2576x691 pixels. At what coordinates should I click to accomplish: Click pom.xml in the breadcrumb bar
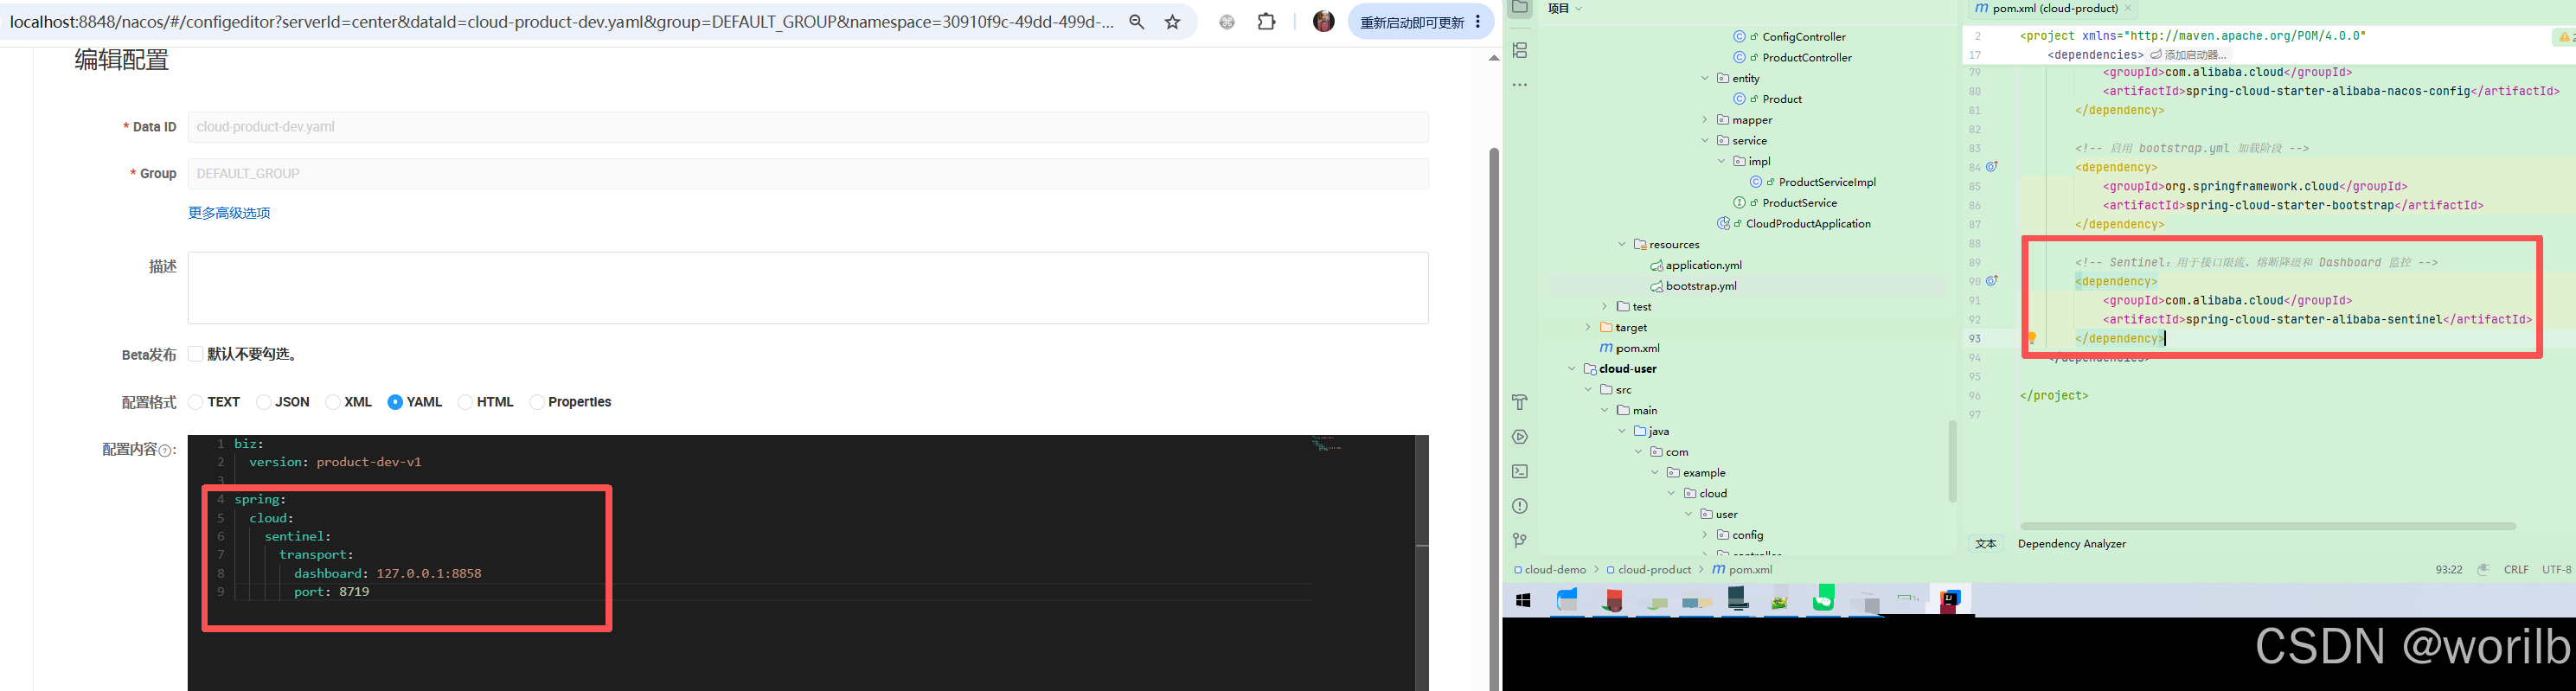click(1742, 570)
